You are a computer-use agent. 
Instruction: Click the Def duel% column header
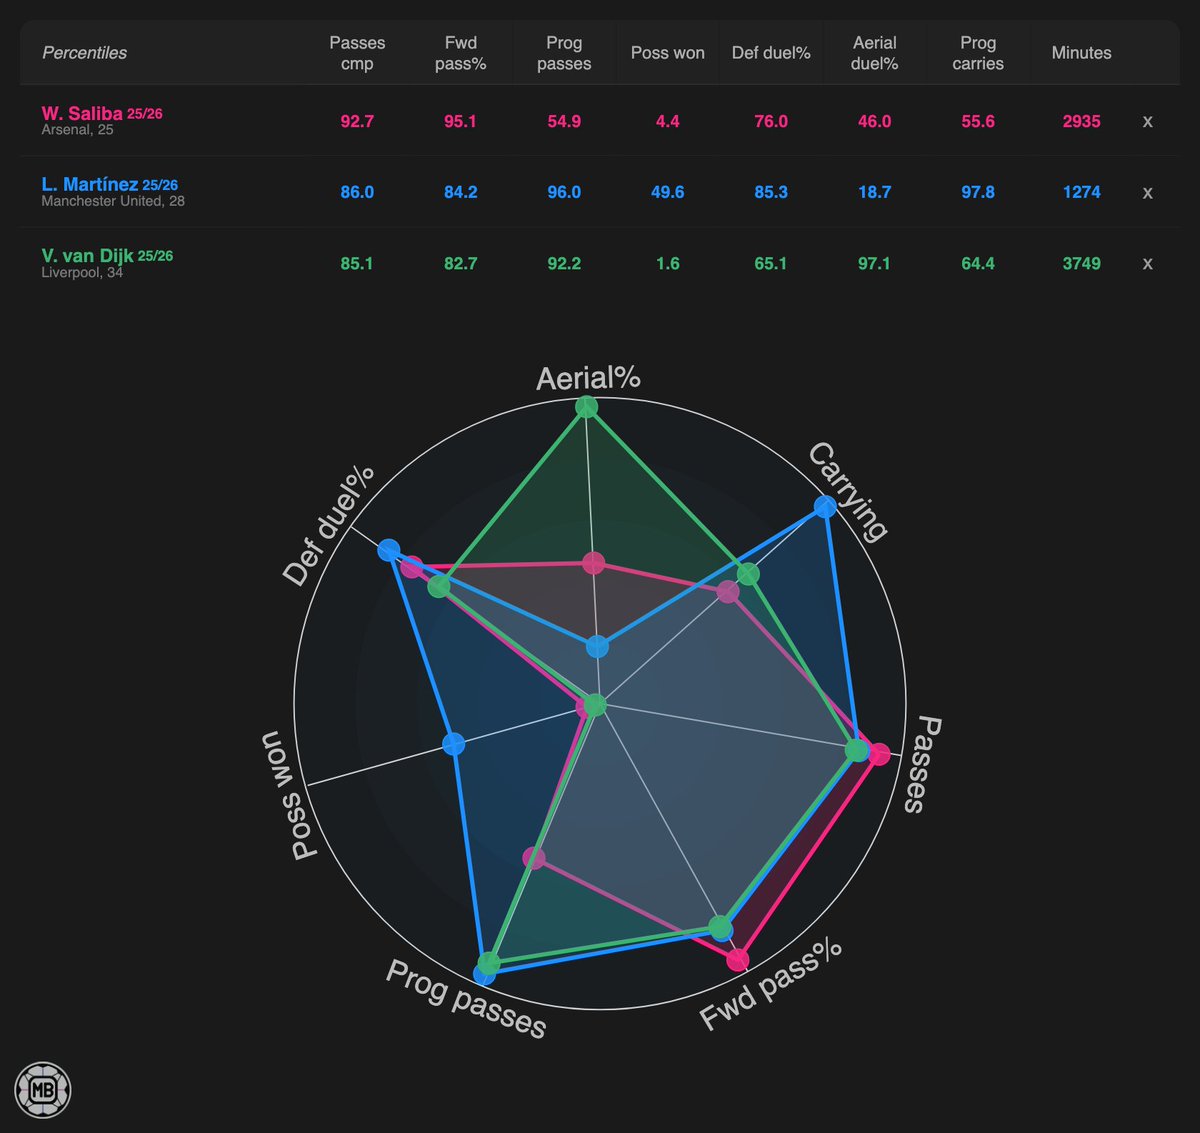click(771, 53)
